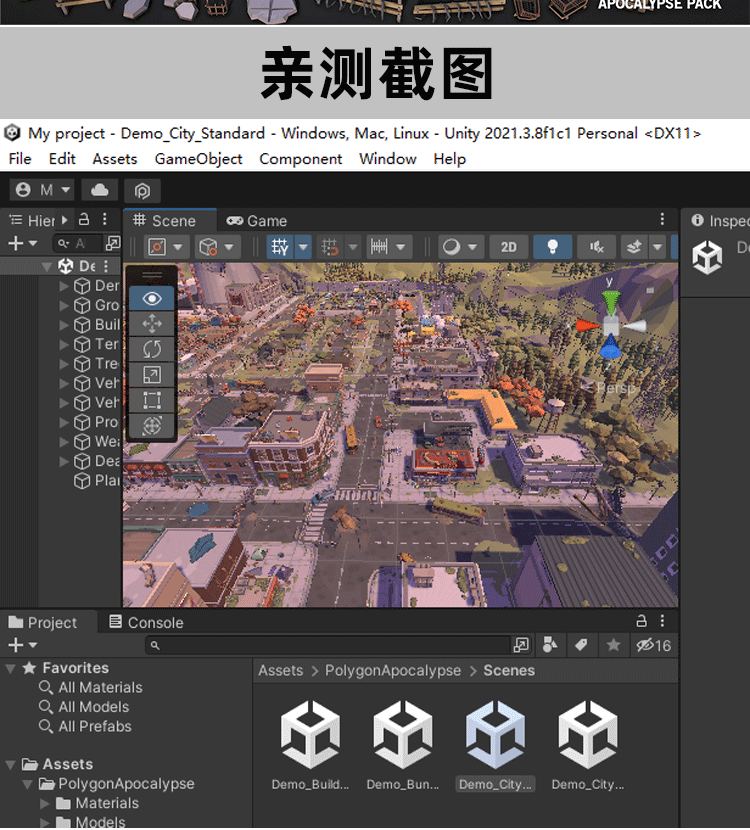Open the Console tab
The height and width of the screenshot is (830, 750).
coord(146,623)
